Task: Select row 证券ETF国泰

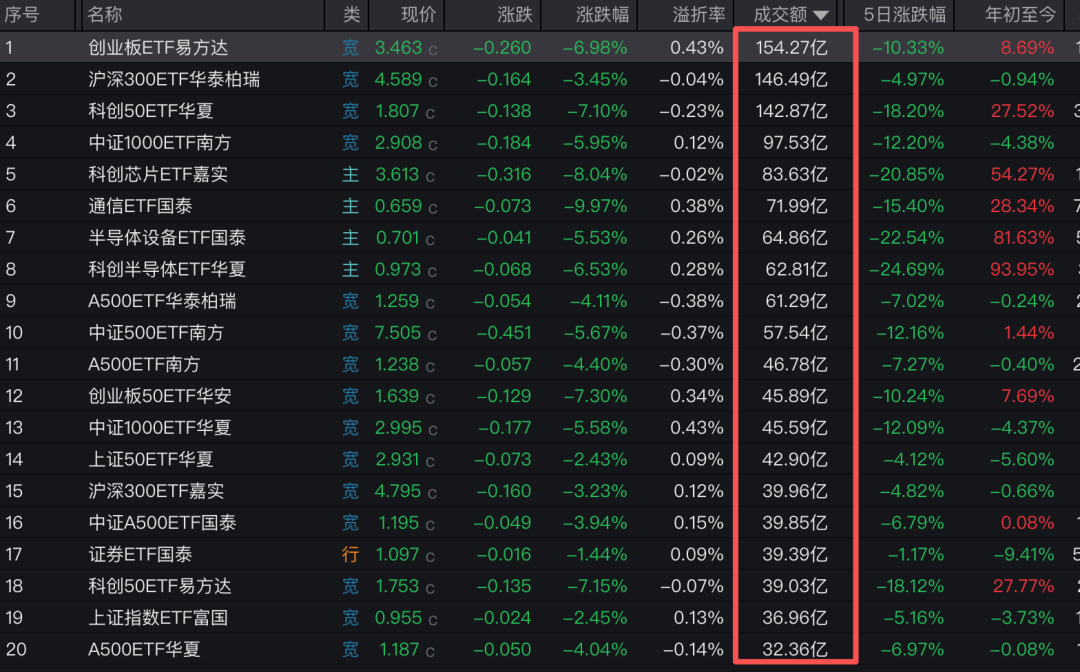Action: 540,554
